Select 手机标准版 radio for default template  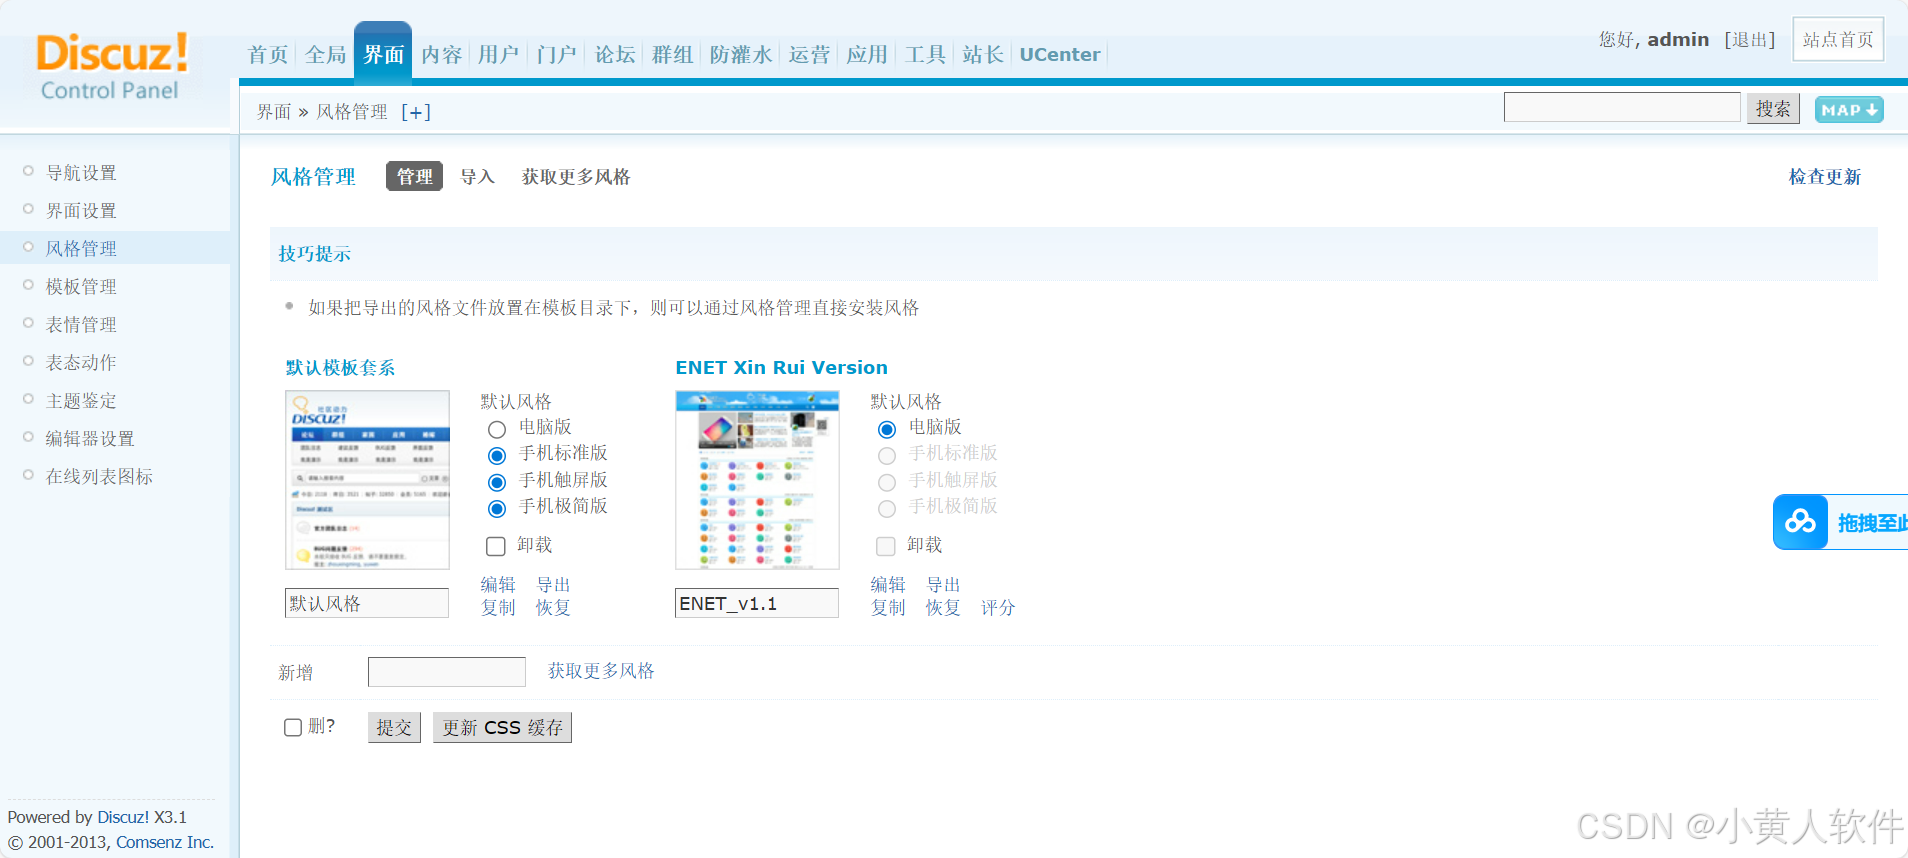click(497, 456)
